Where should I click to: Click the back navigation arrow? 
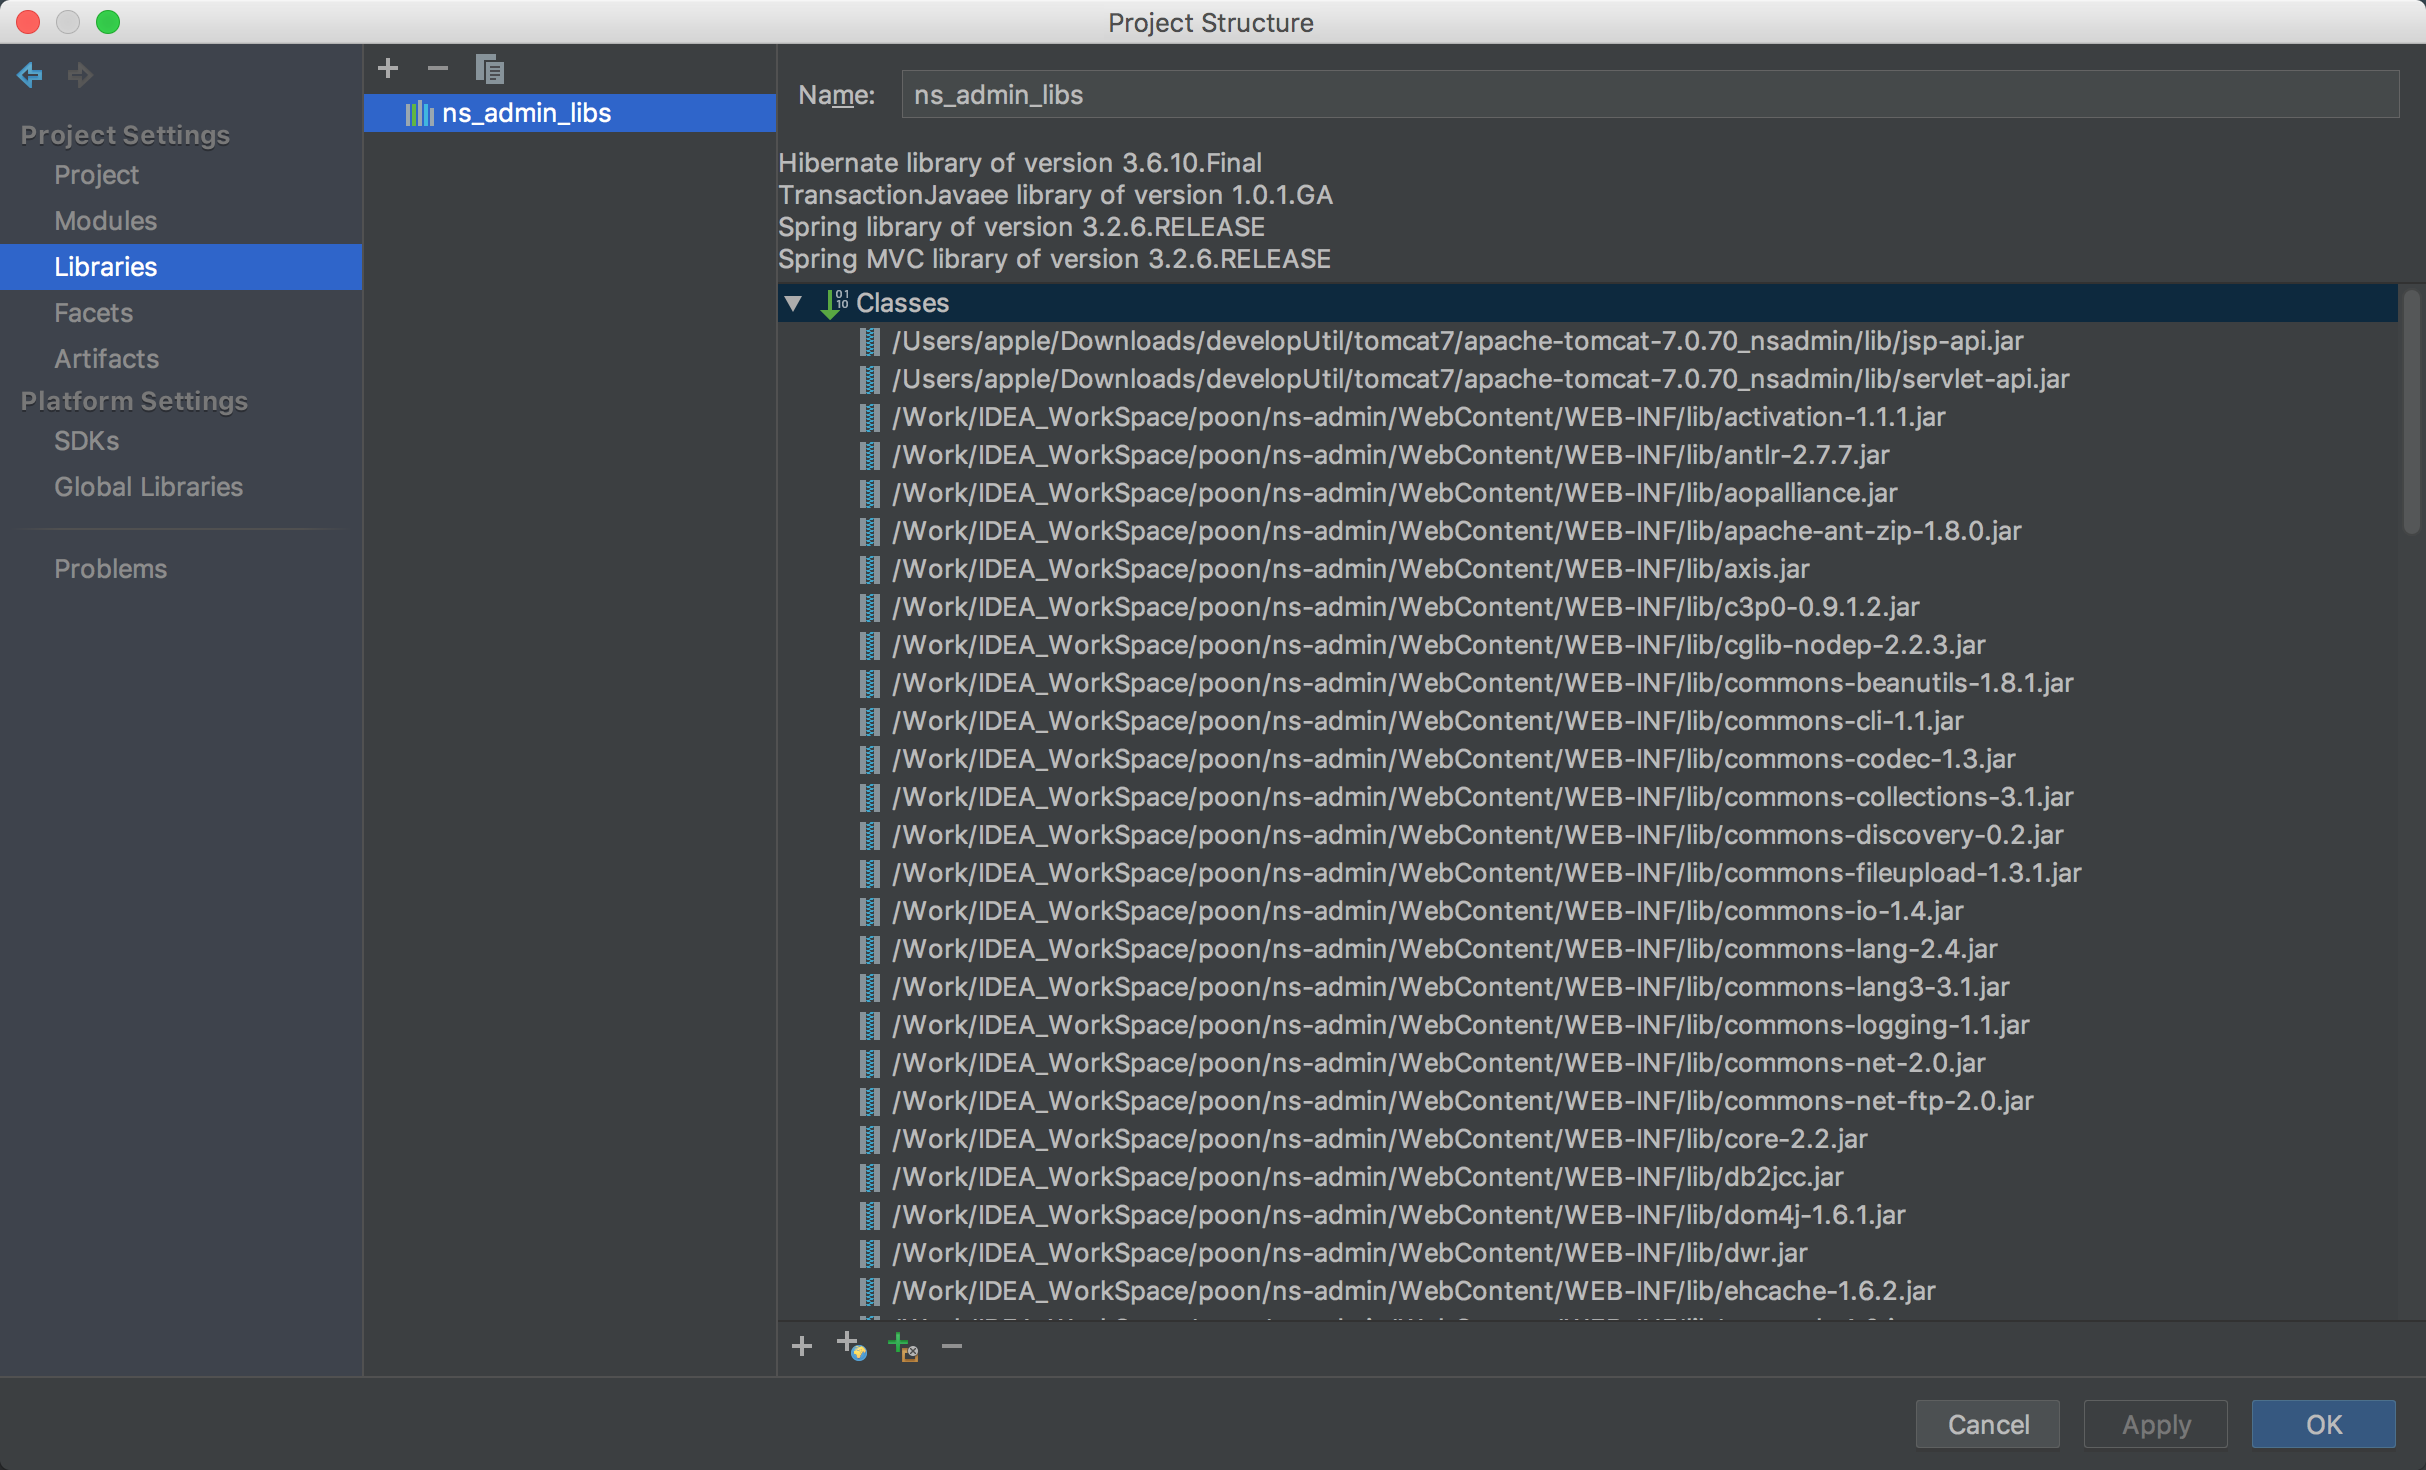[x=30, y=74]
